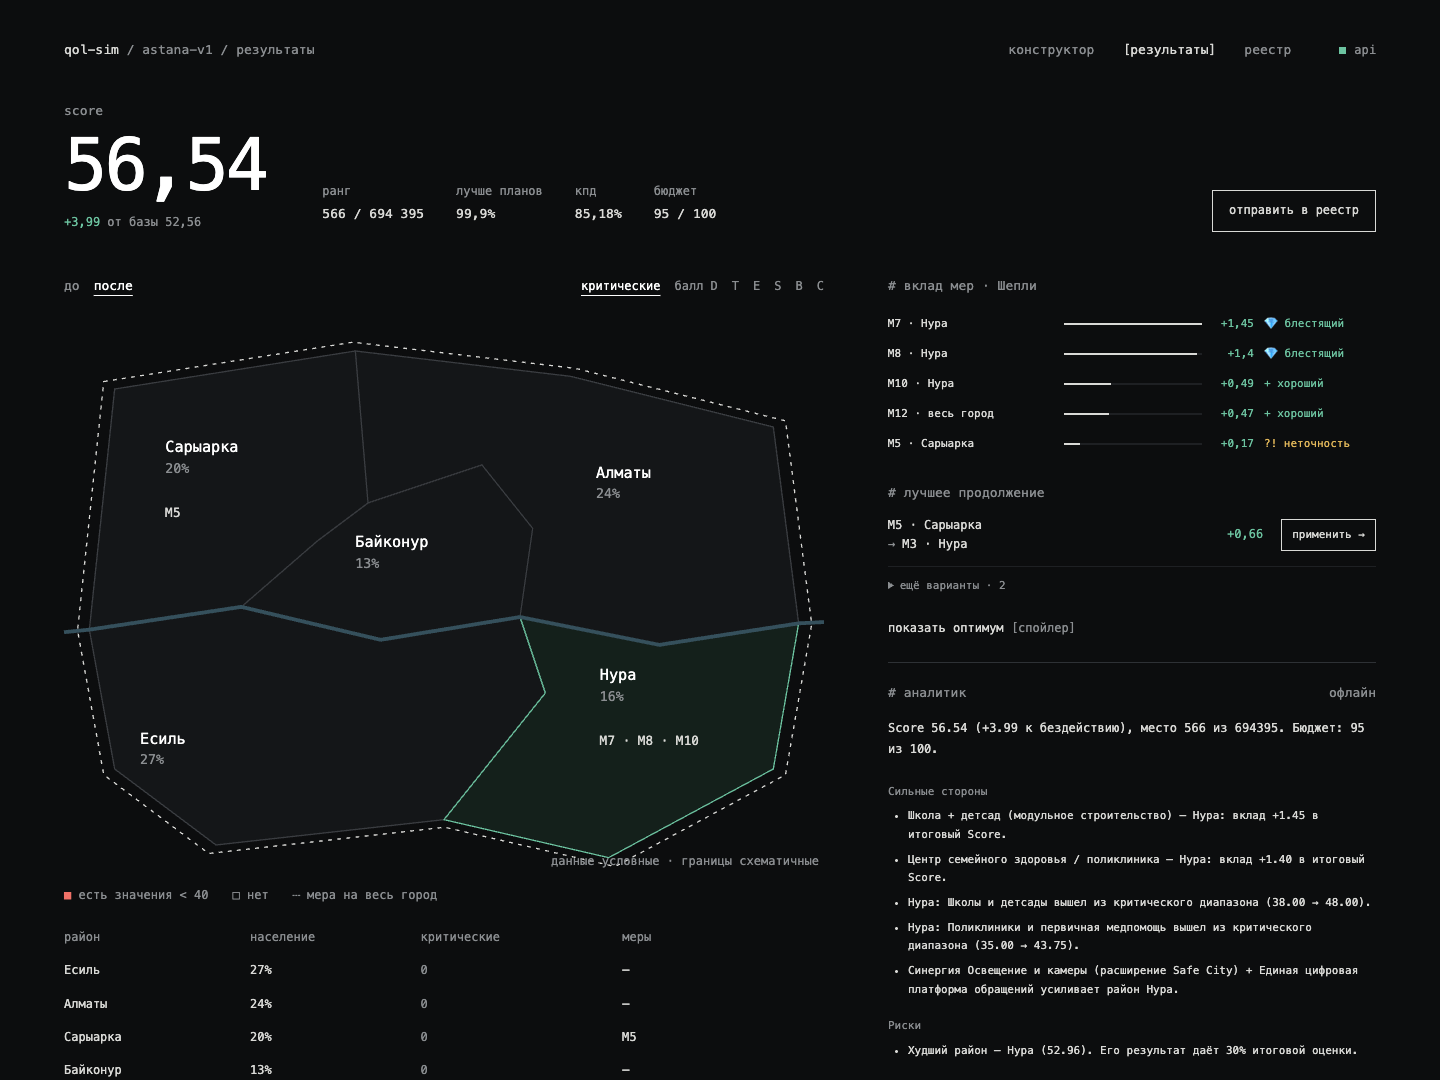Select the D indicator tab
The width and height of the screenshot is (1440, 1080).
click(714, 286)
